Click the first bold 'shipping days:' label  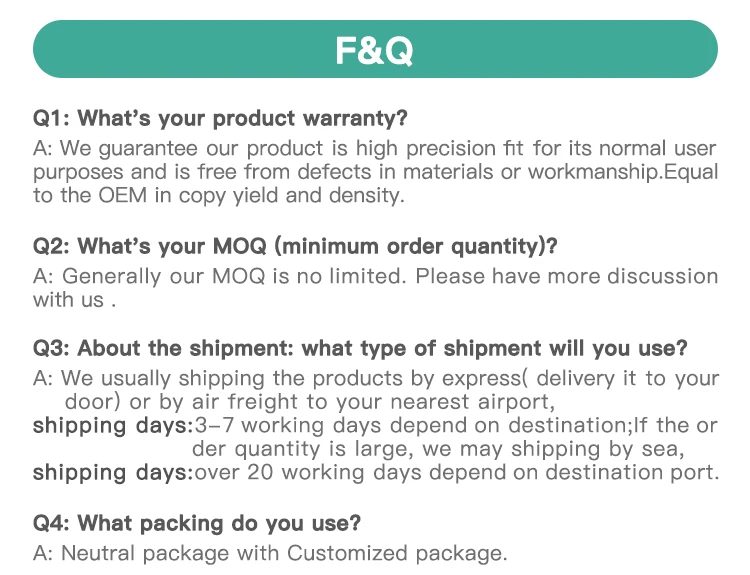(x=112, y=426)
